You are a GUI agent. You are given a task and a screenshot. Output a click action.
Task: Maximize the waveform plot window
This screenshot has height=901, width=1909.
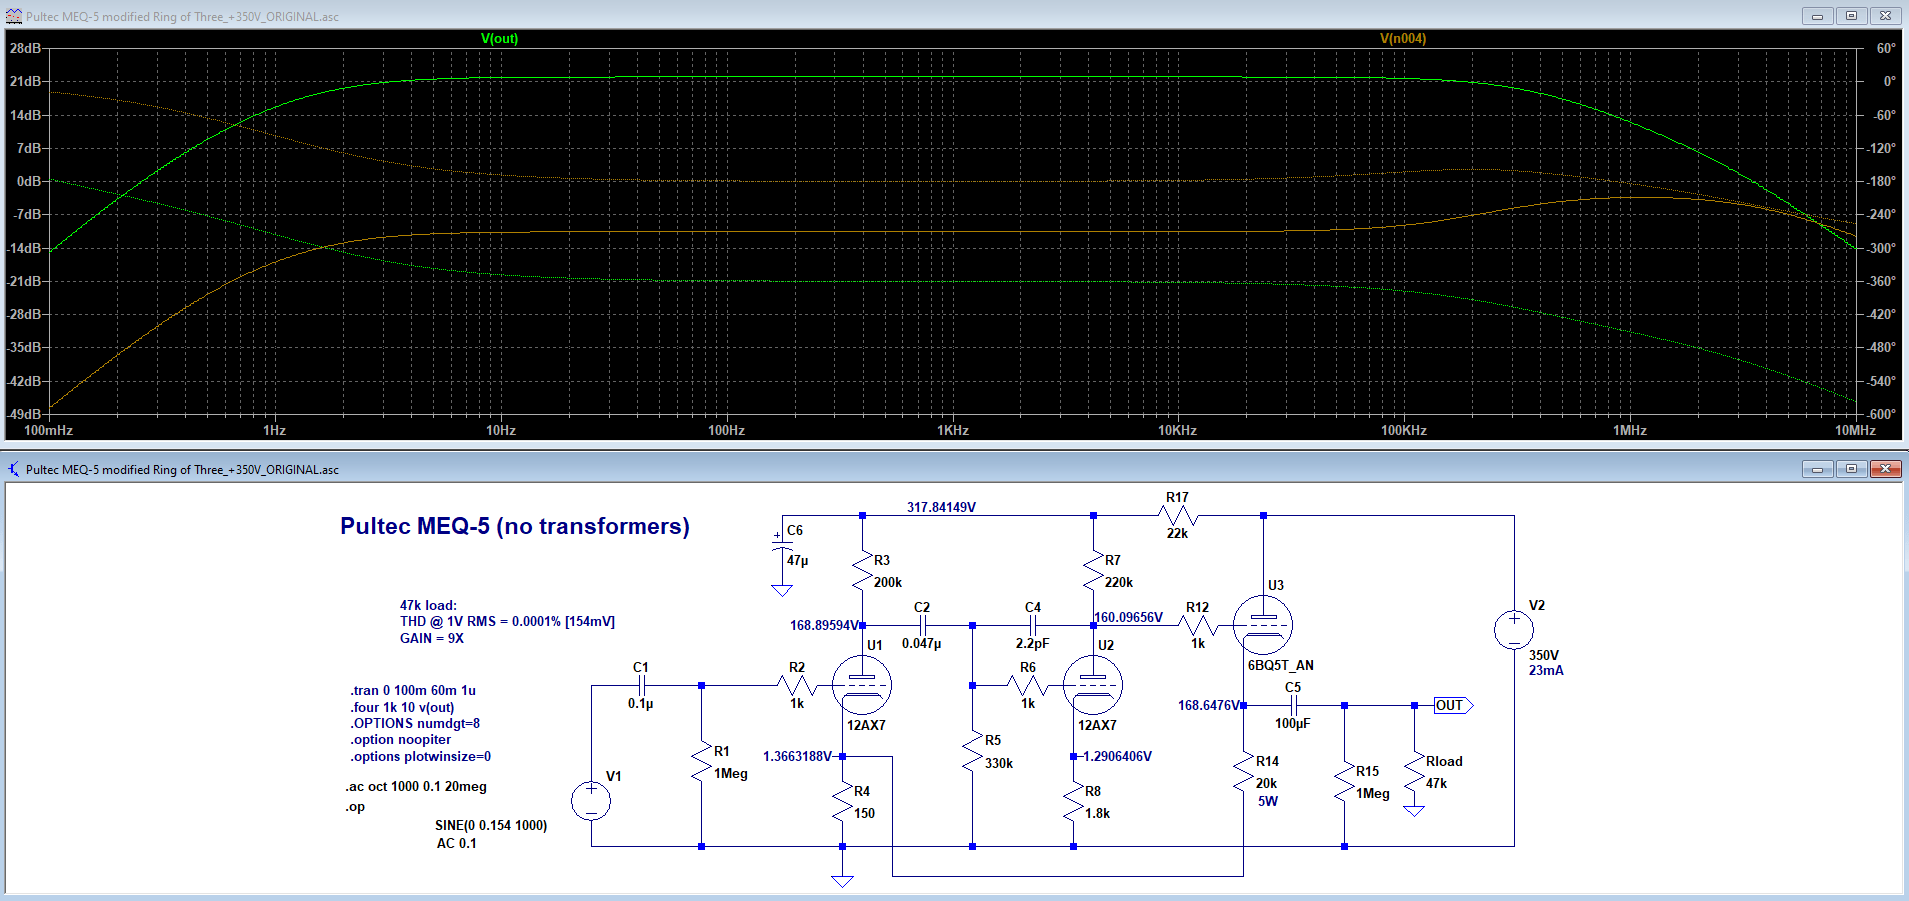coord(1851,16)
